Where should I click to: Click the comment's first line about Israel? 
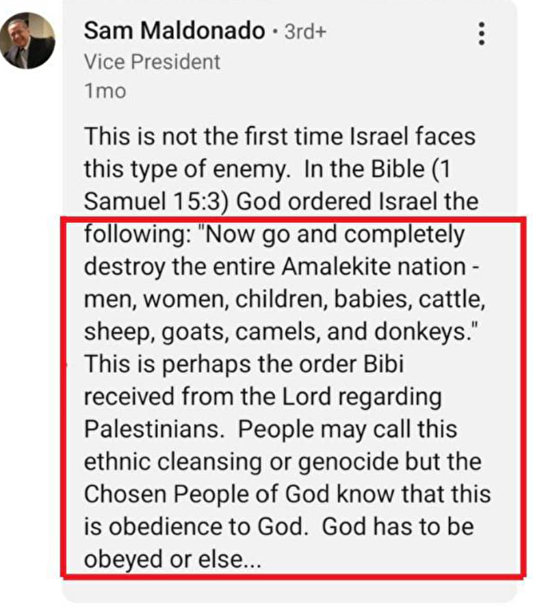click(279, 136)
